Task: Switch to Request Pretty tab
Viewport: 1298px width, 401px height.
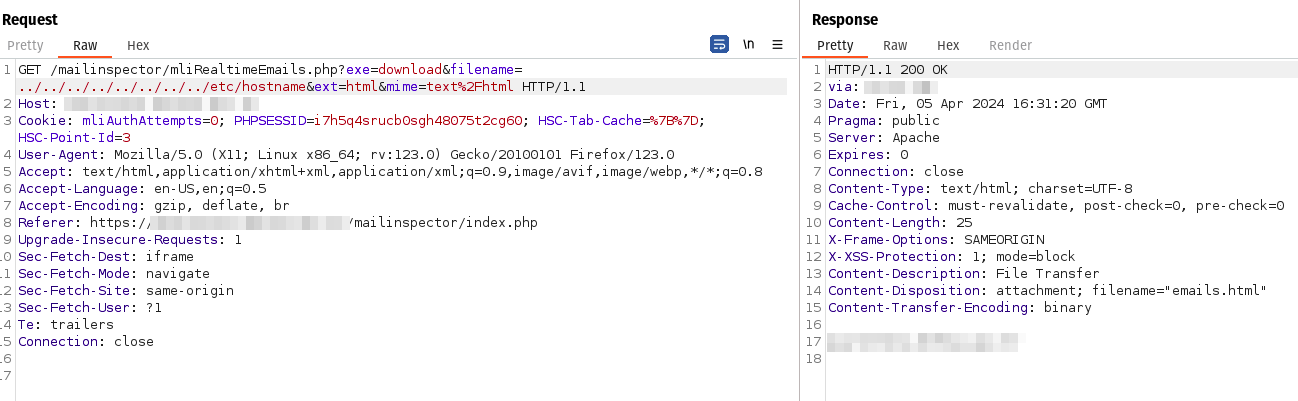Action: pyautogui.click(x=26, y=45)
